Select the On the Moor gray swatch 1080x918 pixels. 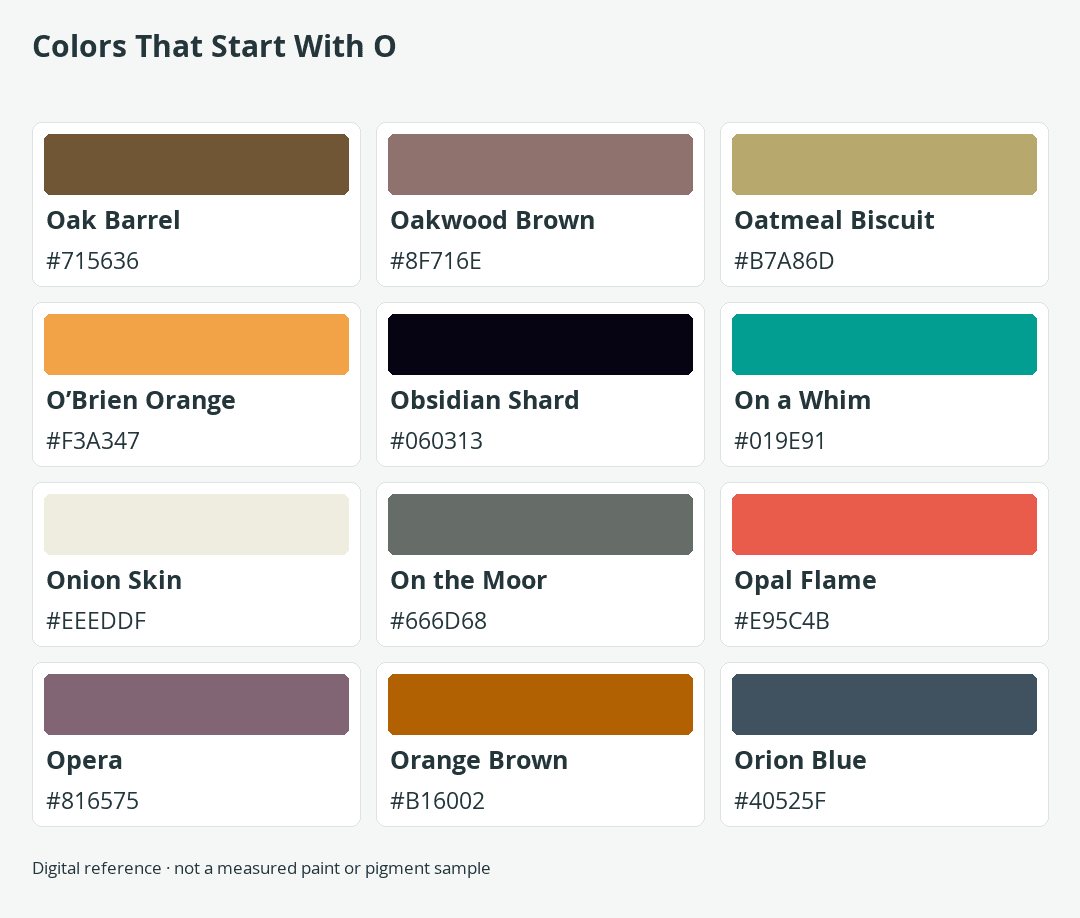point(540,524)
